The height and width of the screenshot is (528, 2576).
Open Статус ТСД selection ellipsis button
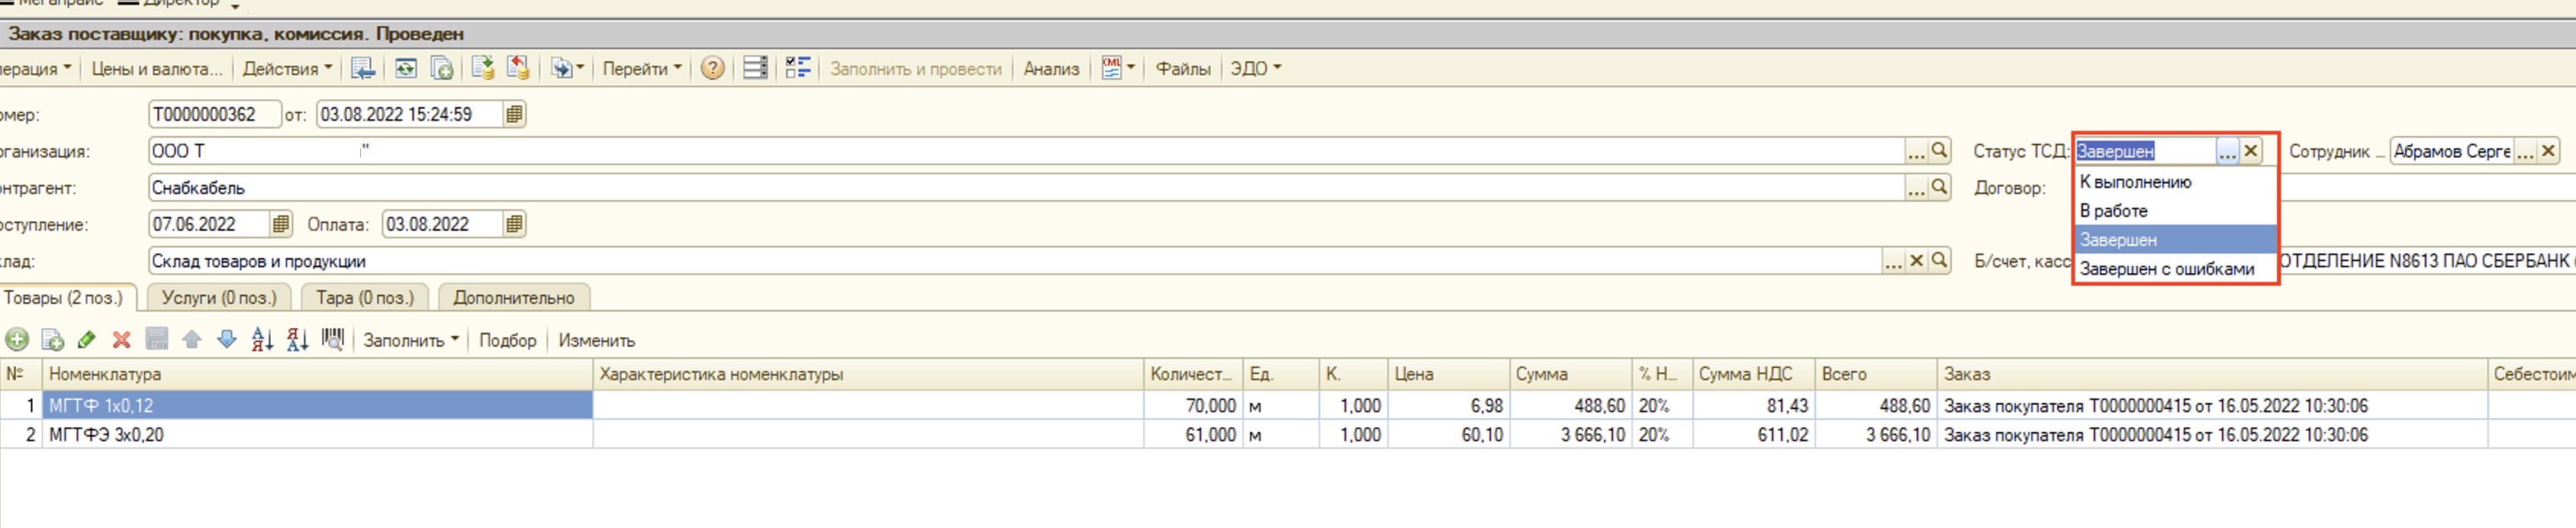[x=2228, y=150]
